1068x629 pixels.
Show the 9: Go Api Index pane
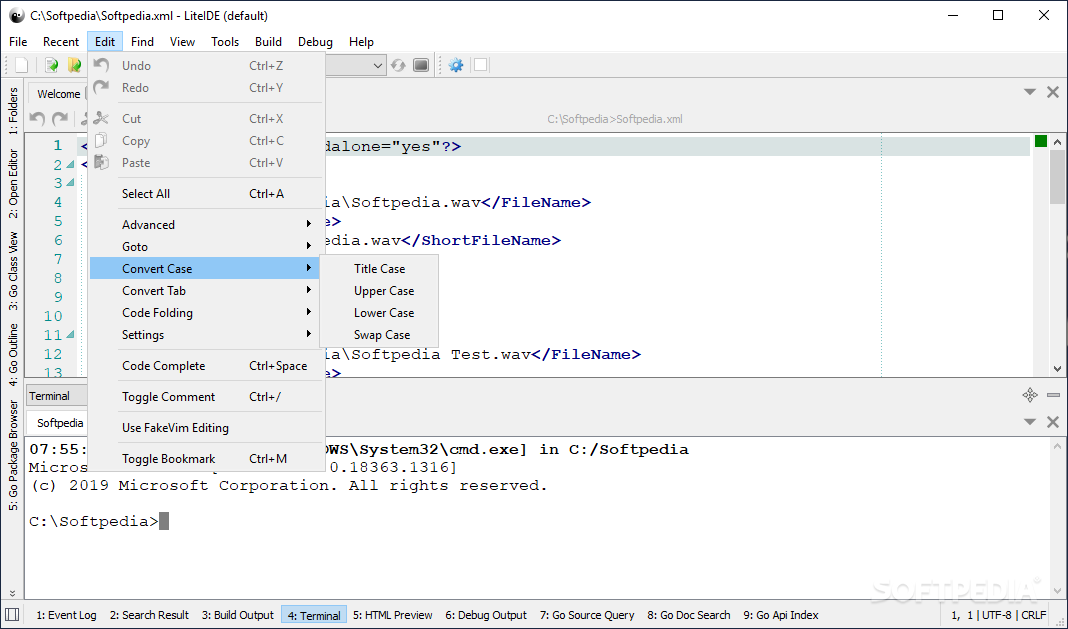click(x=781, y=615)
